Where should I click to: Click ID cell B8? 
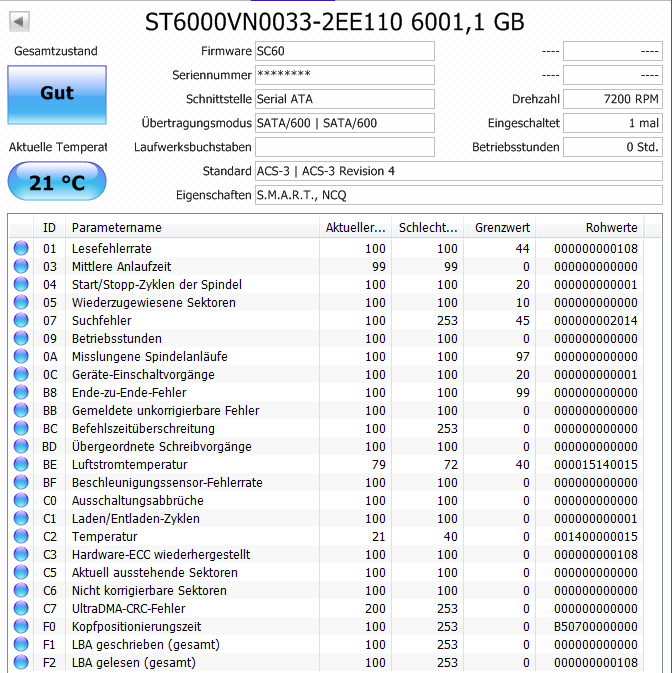[50, 393]
